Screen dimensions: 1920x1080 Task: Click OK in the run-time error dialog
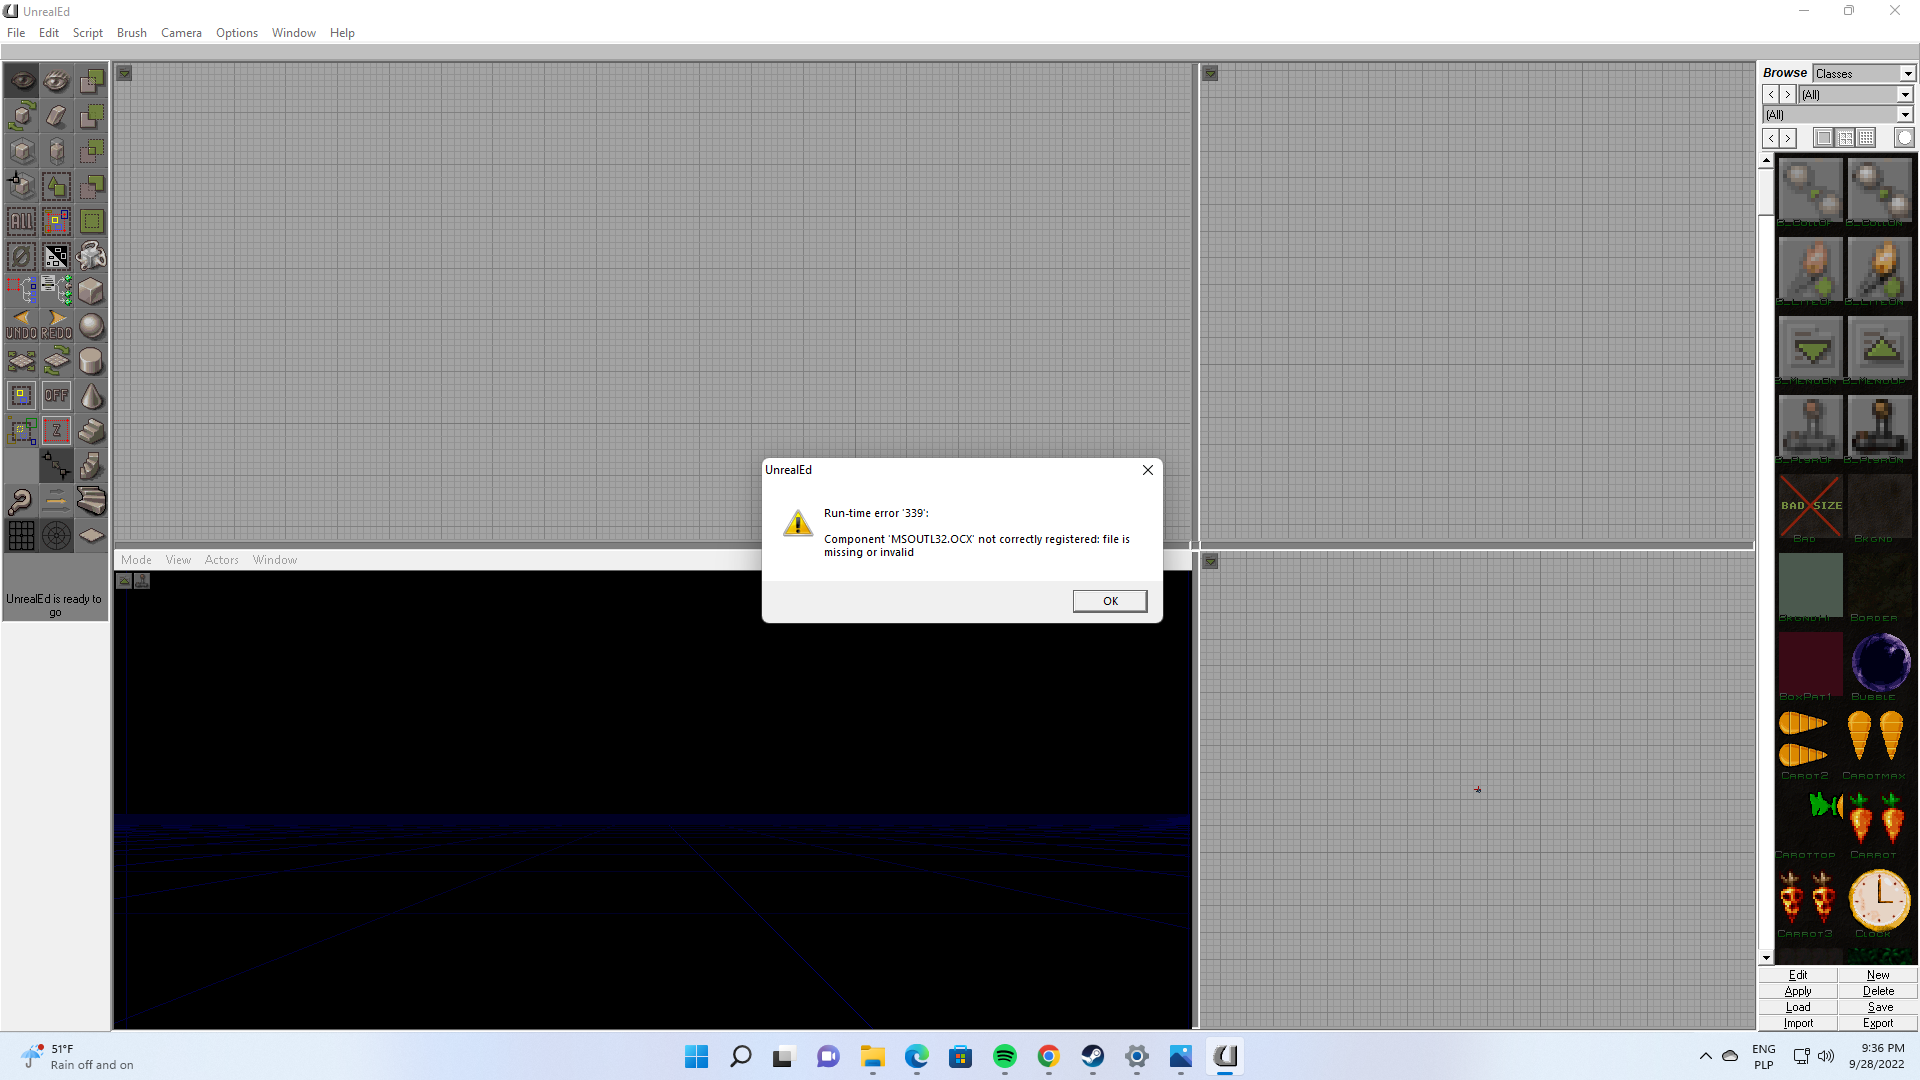coord(1110,601)
